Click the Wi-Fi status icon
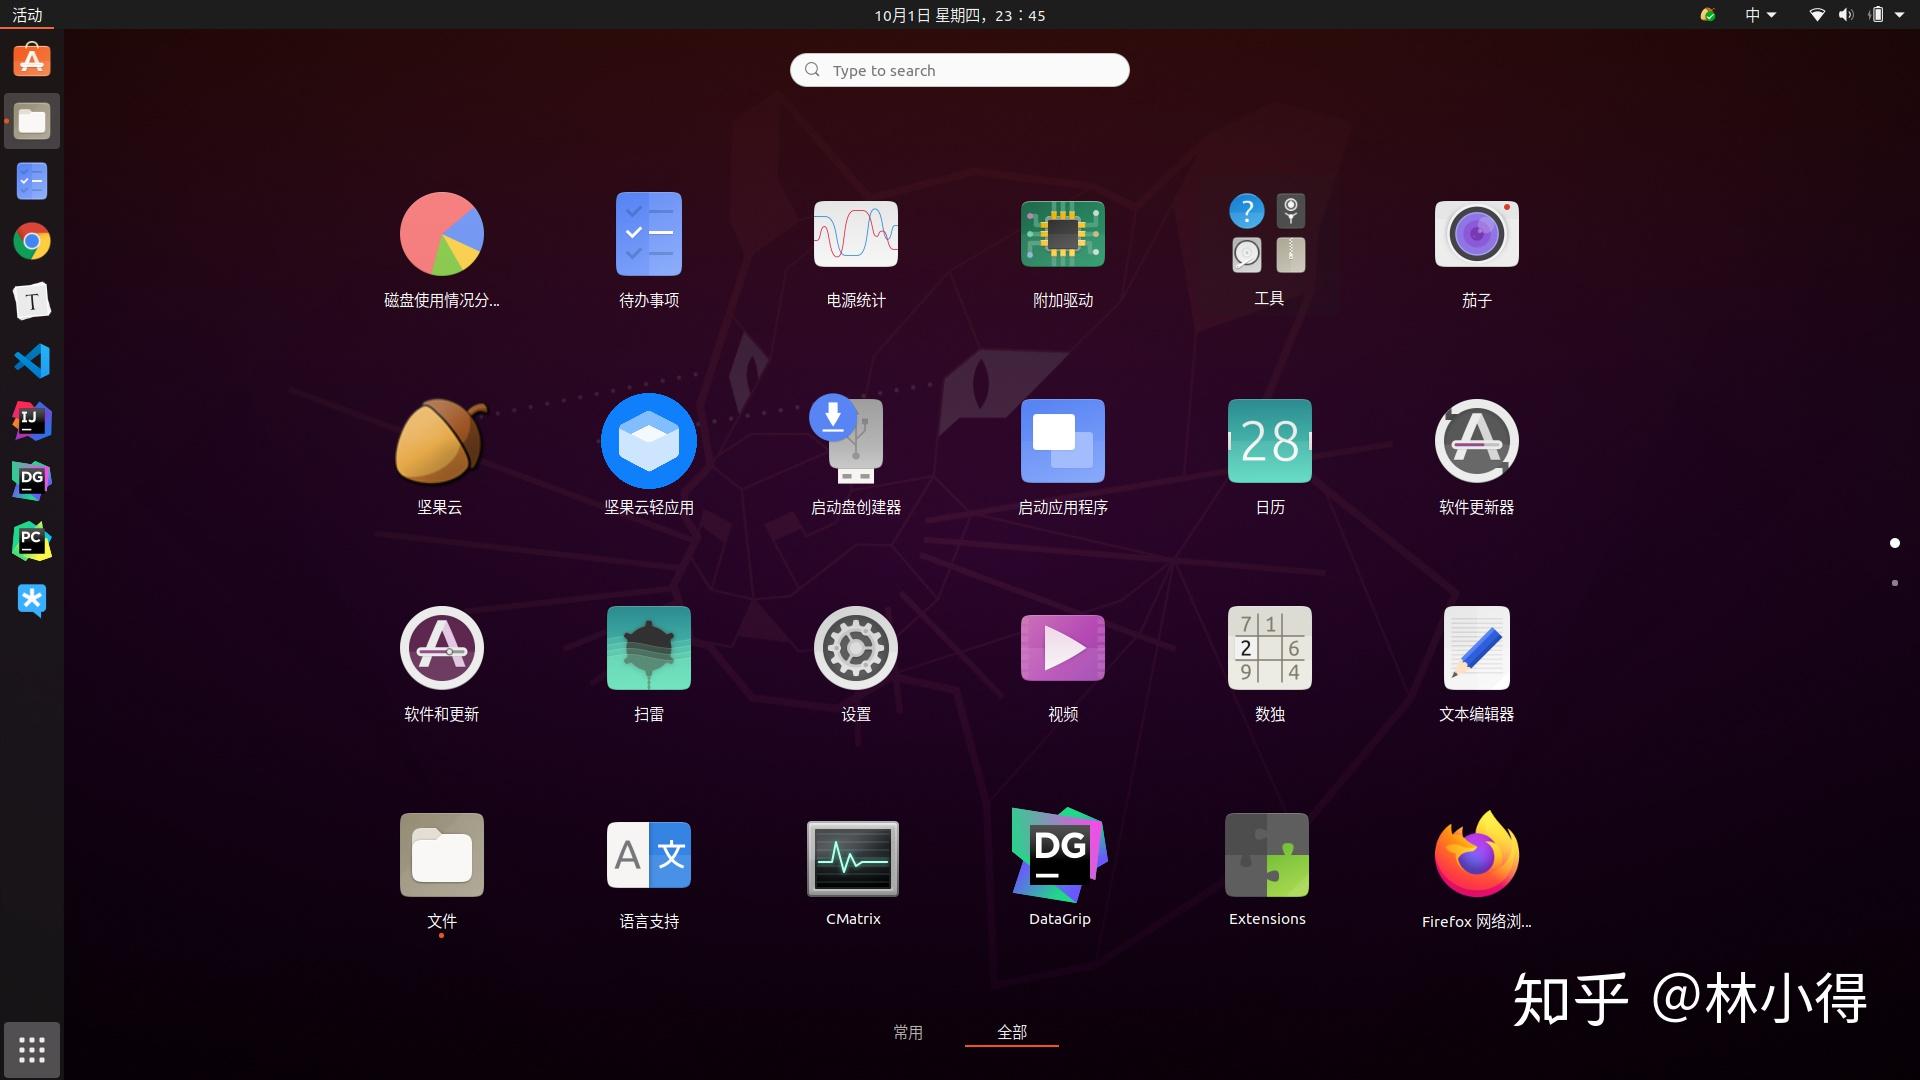The height and width of the screenshot is (1080, 1920). (1817, 15)
